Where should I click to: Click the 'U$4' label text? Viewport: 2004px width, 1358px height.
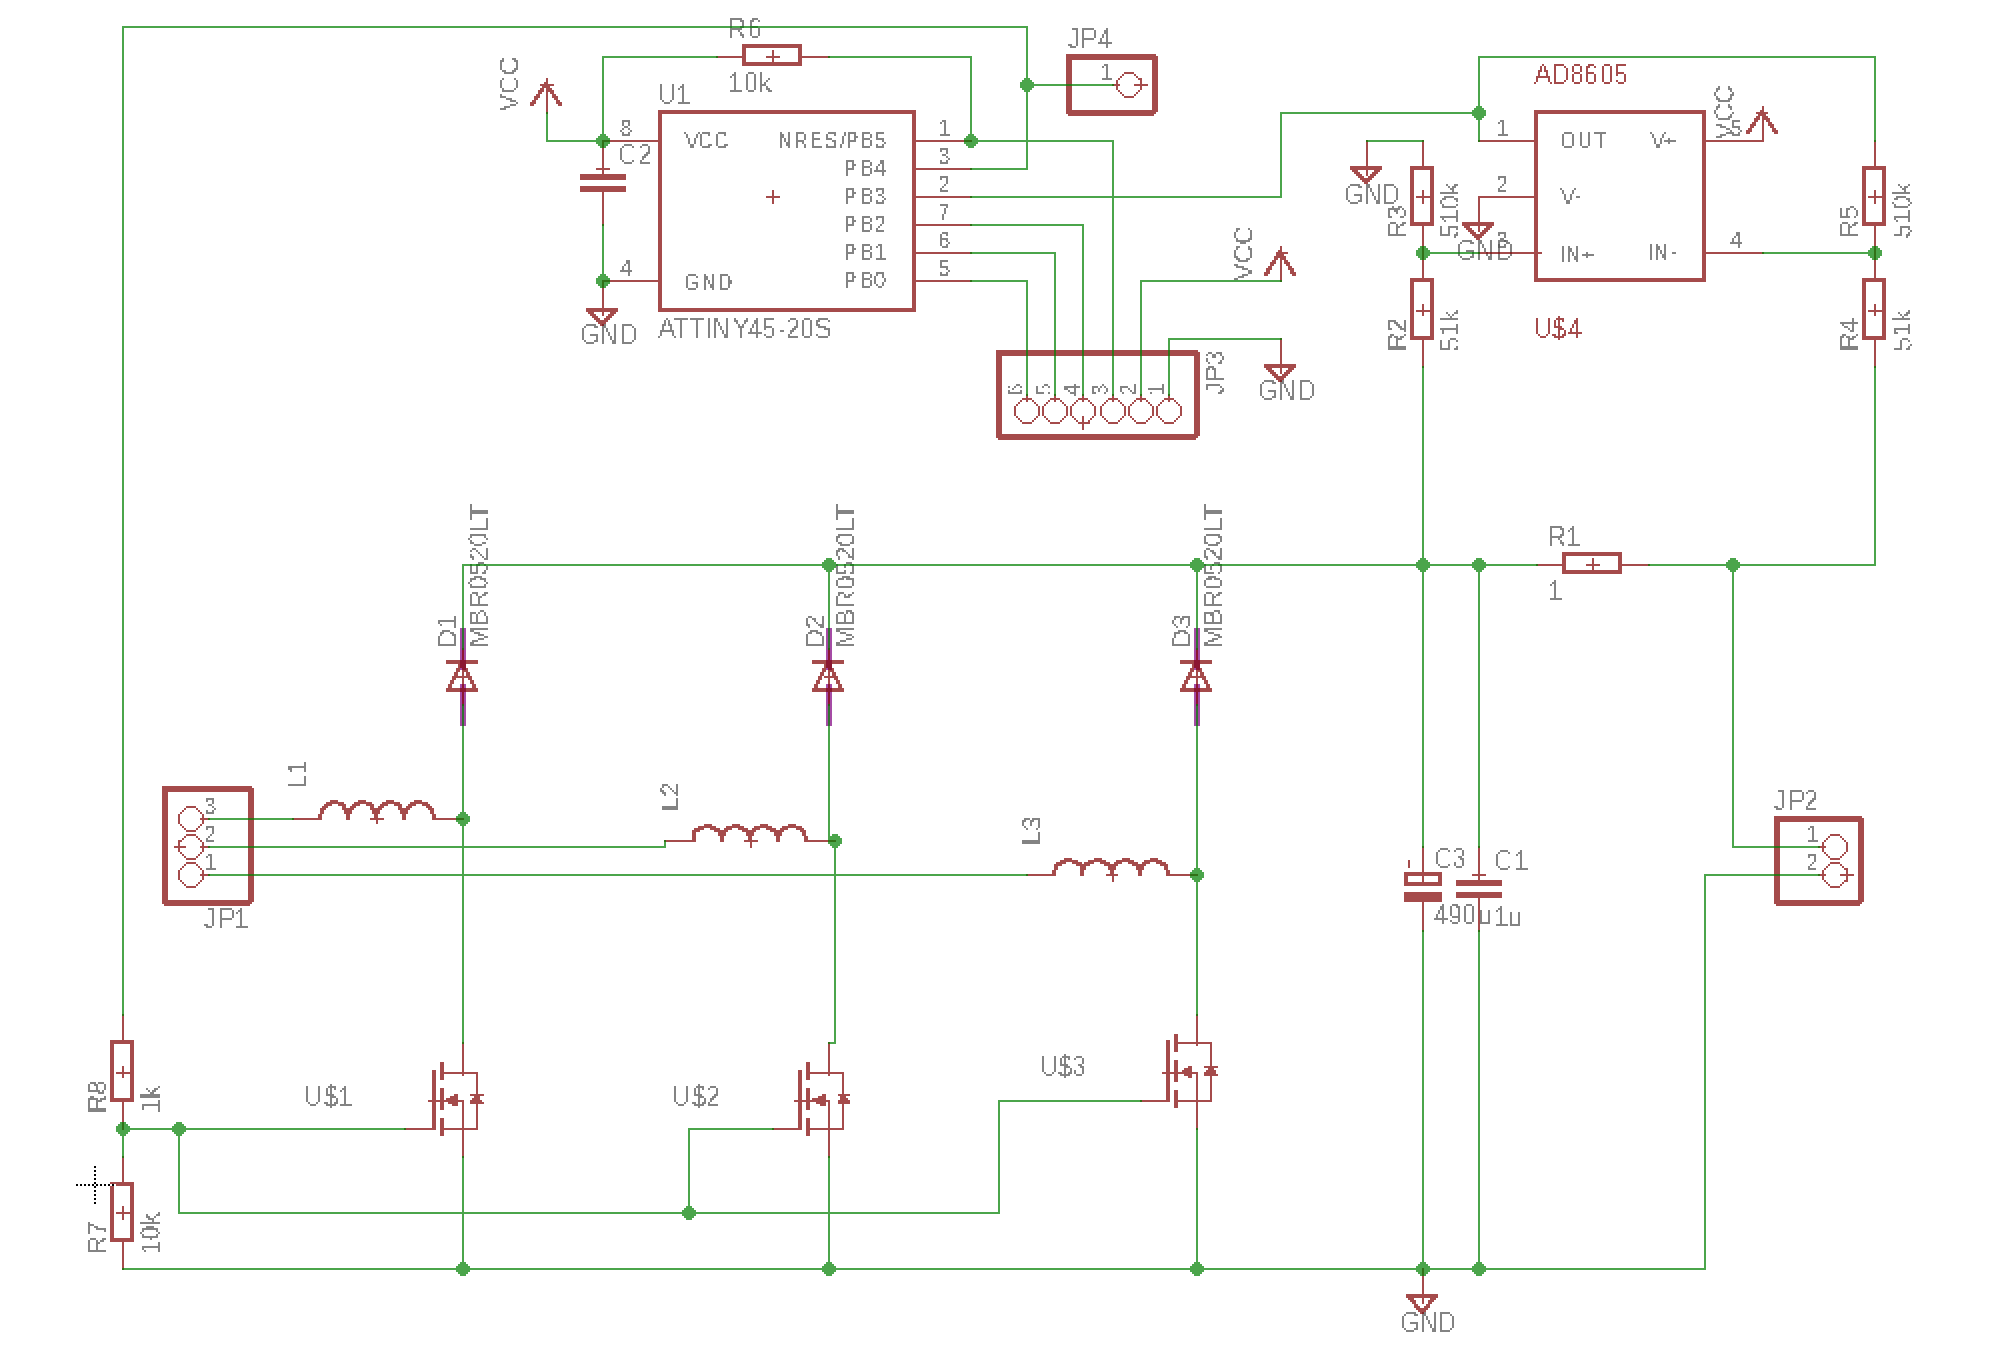[1557, 329]
